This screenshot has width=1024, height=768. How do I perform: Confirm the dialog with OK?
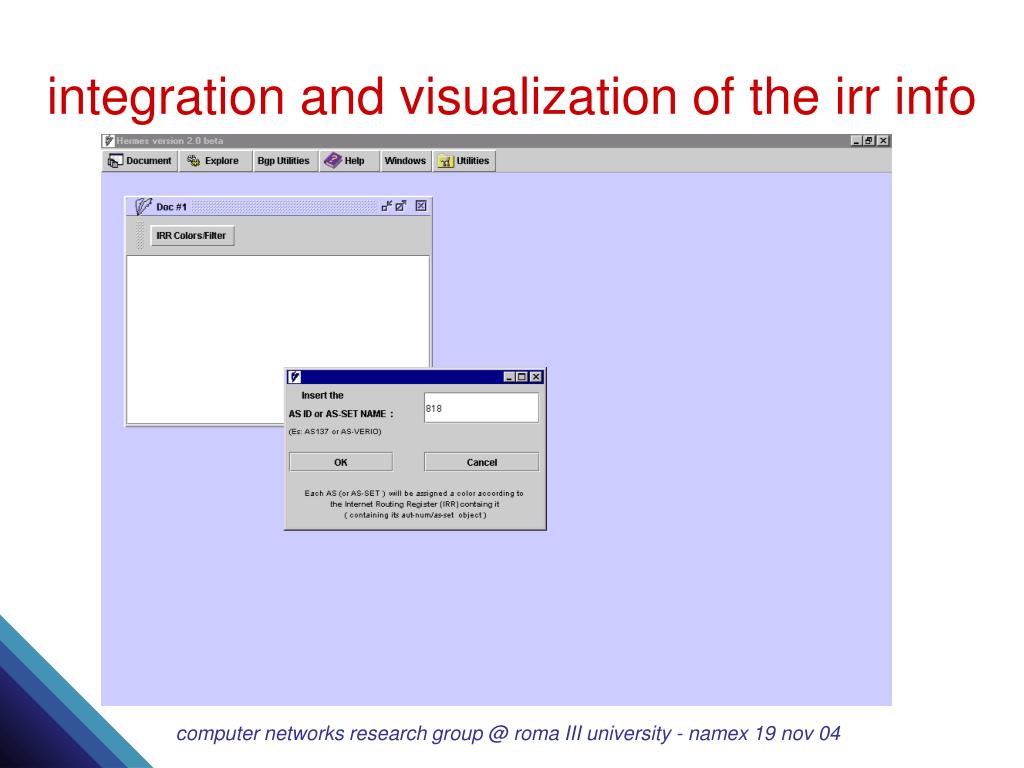click(341, 462)
